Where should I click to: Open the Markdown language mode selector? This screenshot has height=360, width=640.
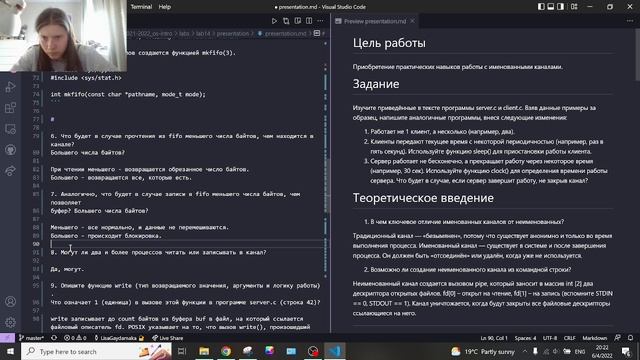pos(594,338)
